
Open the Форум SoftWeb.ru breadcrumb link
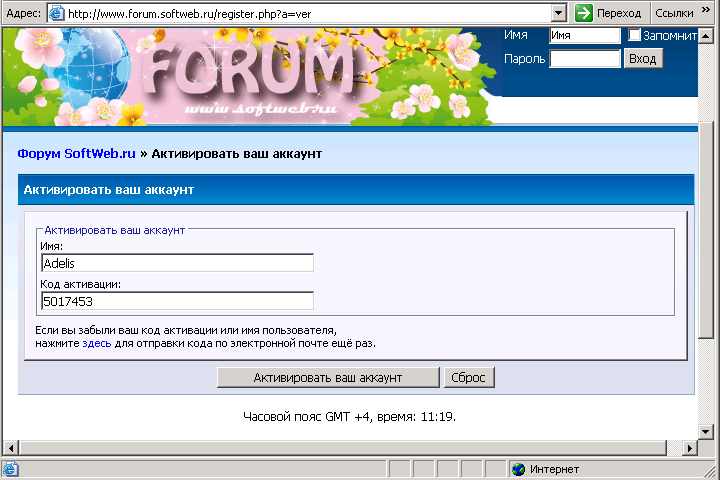pyautogui.click(x=76, y=153)
